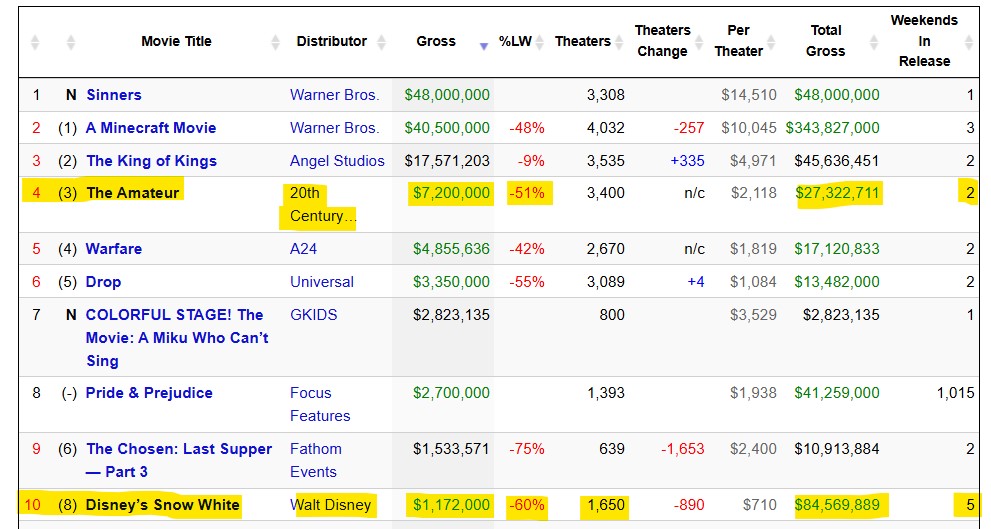Open the Angel Studios distributor link
The width and height of the screenshot is (991, 529).
[337, 161]
